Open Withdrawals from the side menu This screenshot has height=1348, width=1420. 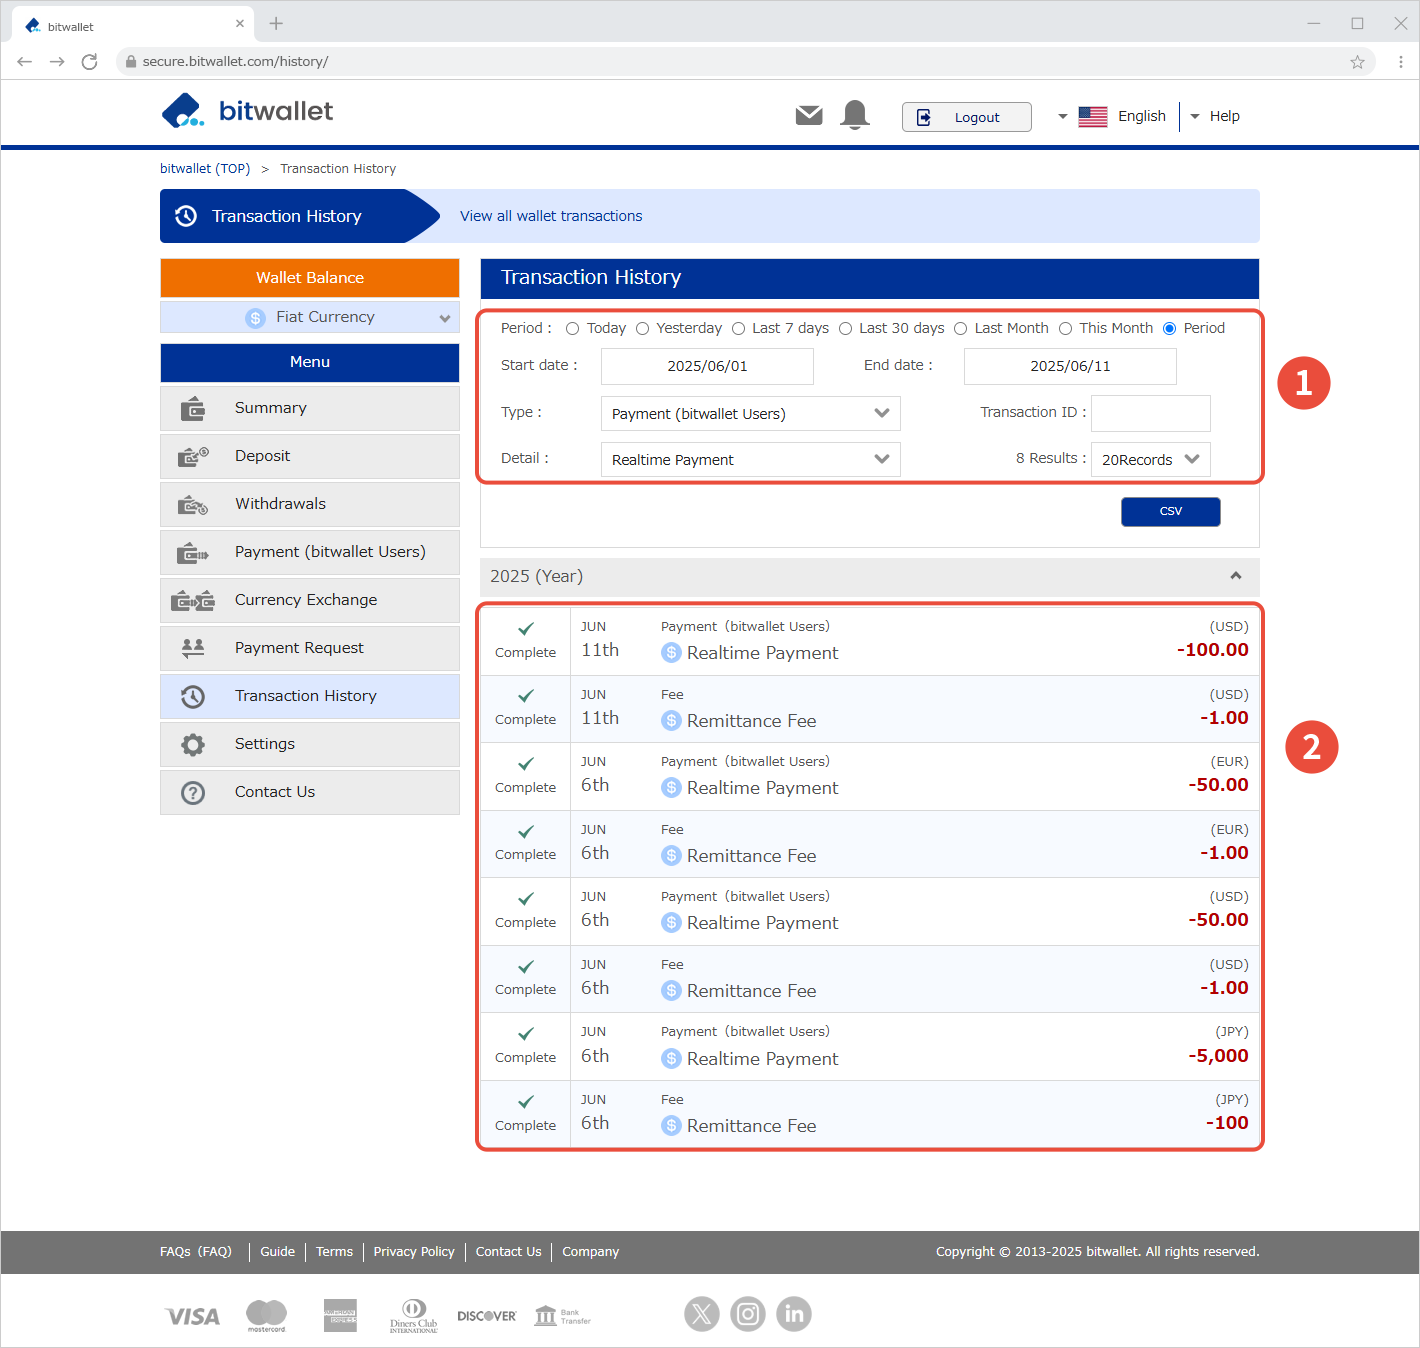[310, 504]
